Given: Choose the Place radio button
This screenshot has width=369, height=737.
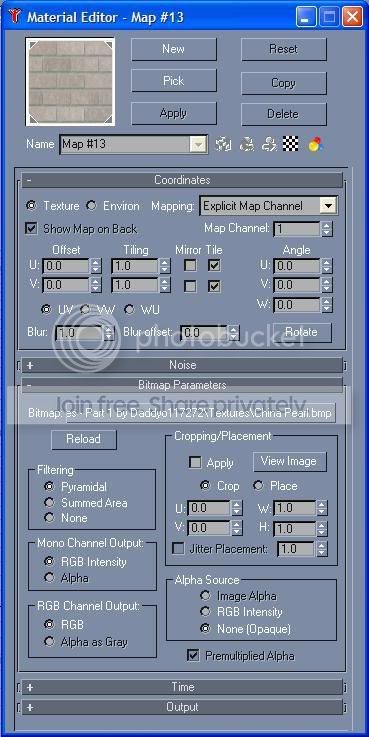Looking at the screenshot, I should tap(258, 486).
